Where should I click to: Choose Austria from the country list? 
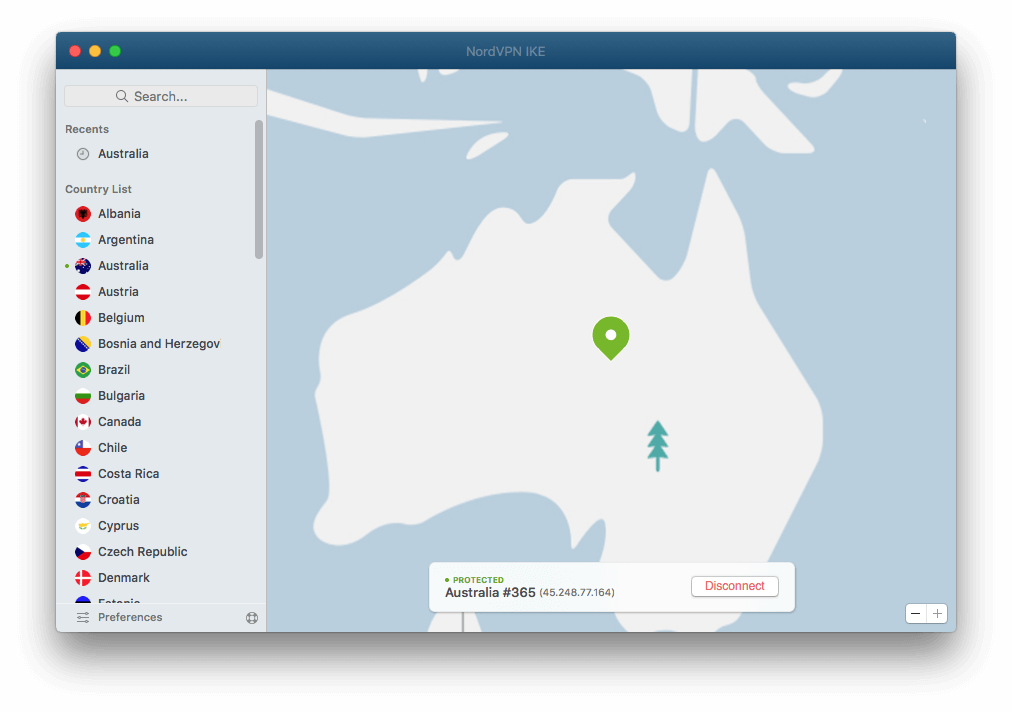pyautogui.click(x=118, y=292)
